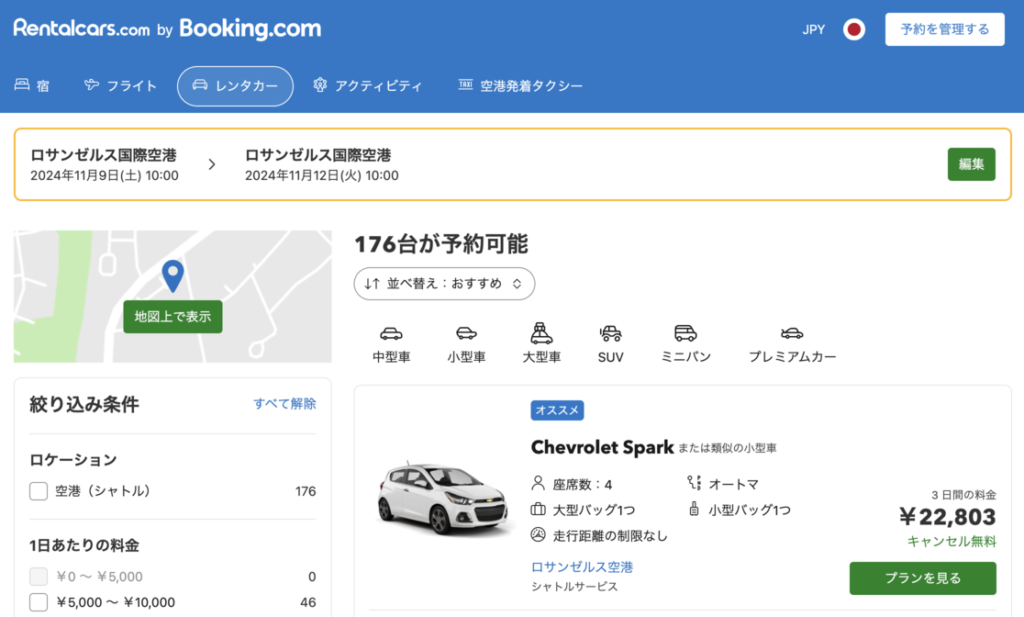Click the blue map pin marker
The image size is (1024, 617).
[173, 275]
